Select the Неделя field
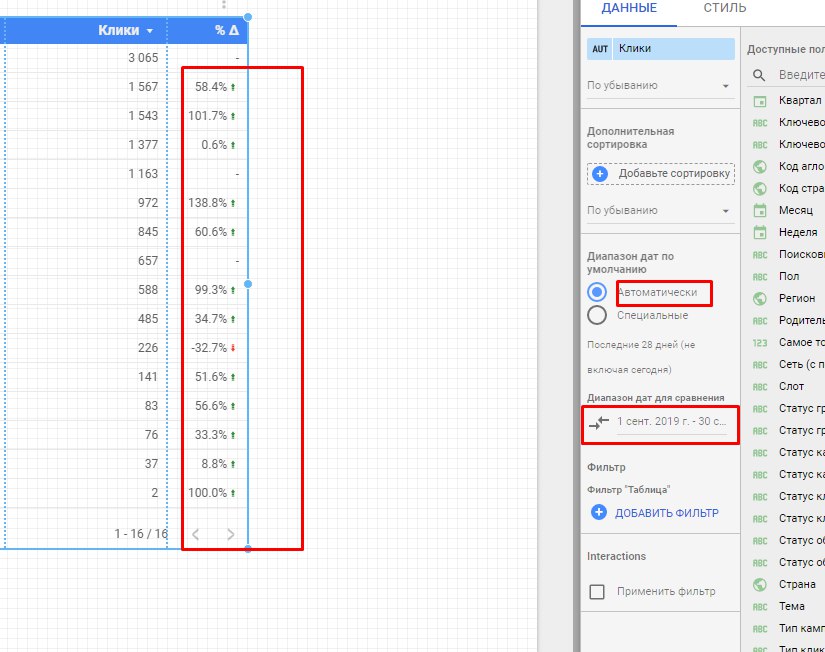 [x=798, y=232]
